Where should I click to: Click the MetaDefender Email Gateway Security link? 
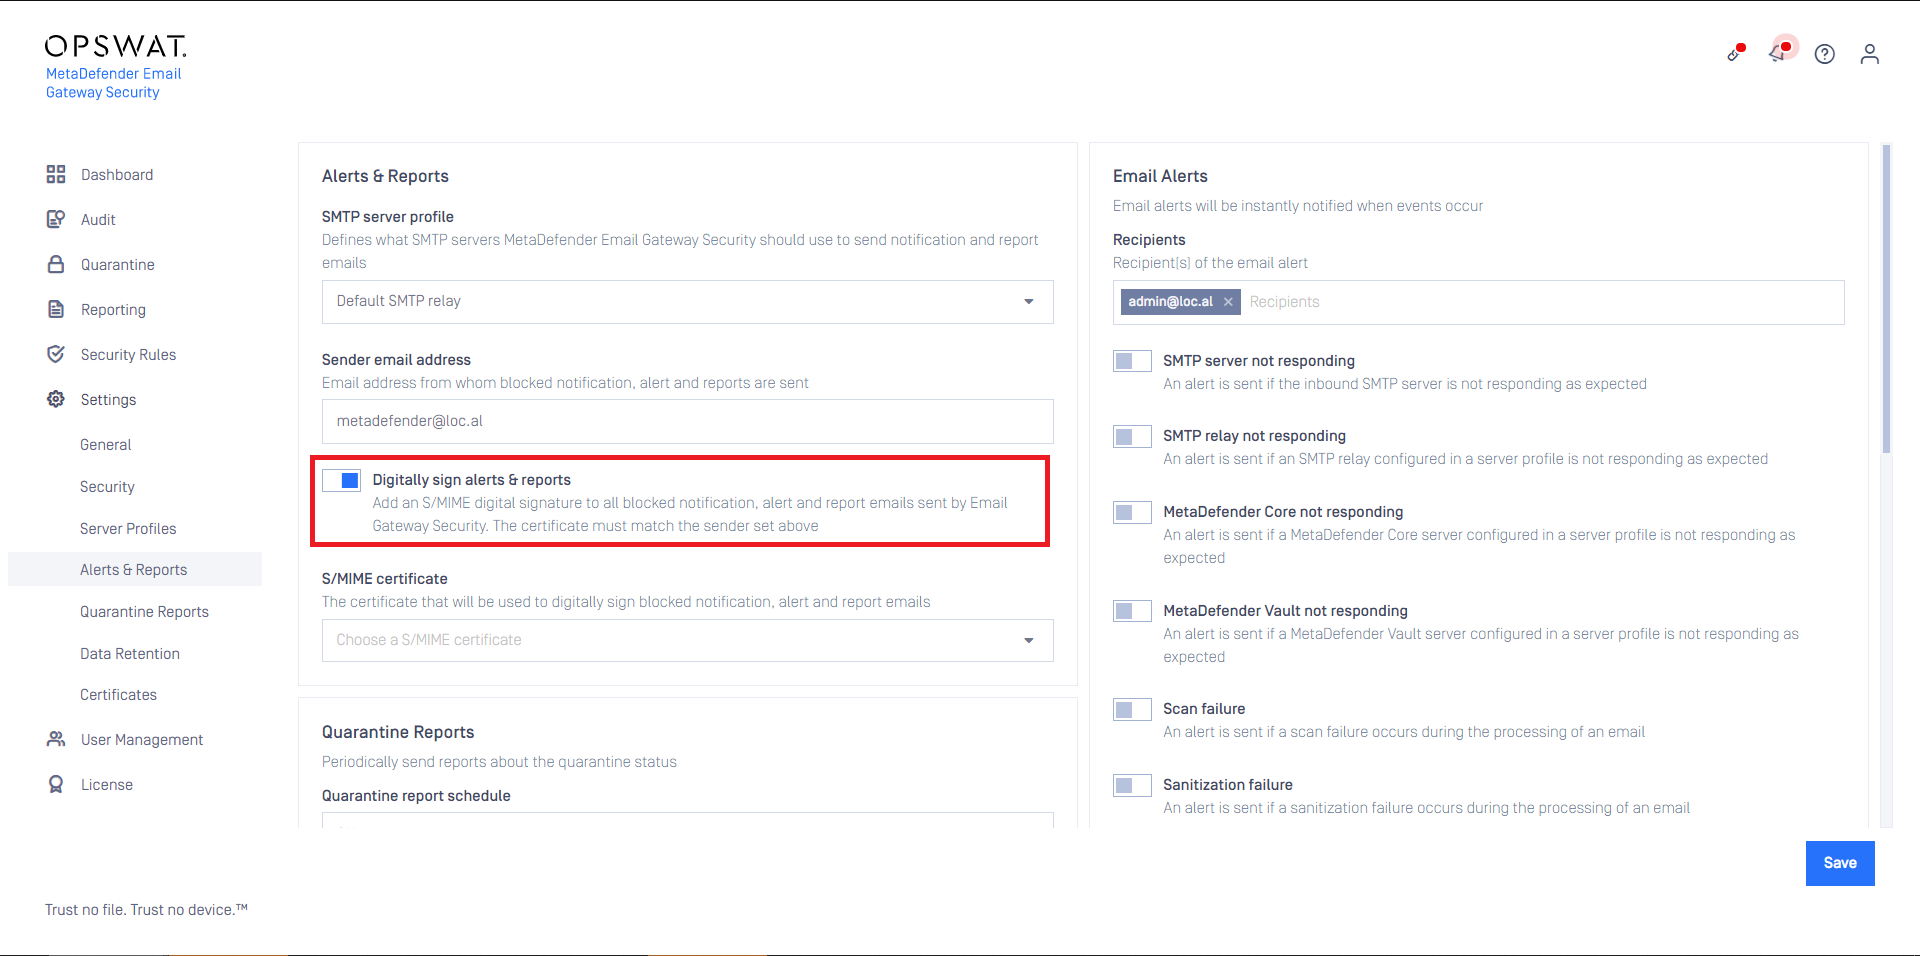113,83
